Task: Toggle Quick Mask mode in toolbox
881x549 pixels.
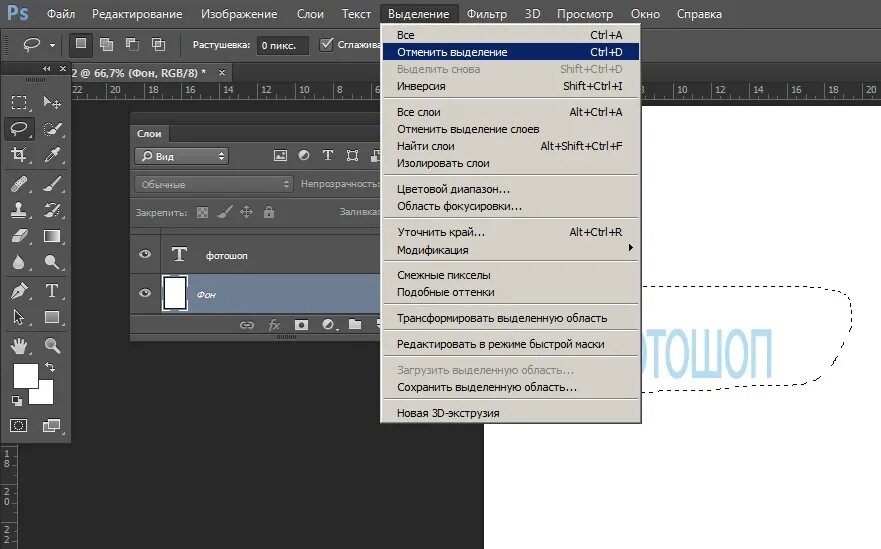Action: (19, 425)
